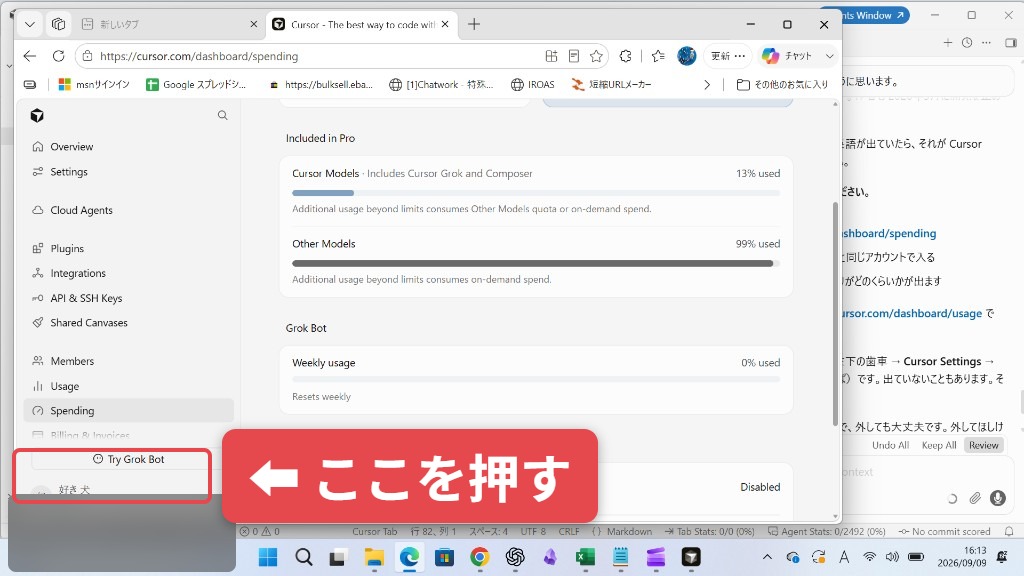Expand bookmarks overflow chevron
The height and width of the screenshot is (576, 1024).
[707, 84]
